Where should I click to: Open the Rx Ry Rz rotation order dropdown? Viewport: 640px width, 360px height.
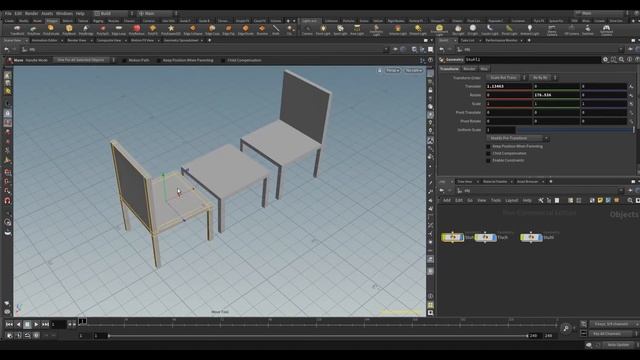pos(543,78)
